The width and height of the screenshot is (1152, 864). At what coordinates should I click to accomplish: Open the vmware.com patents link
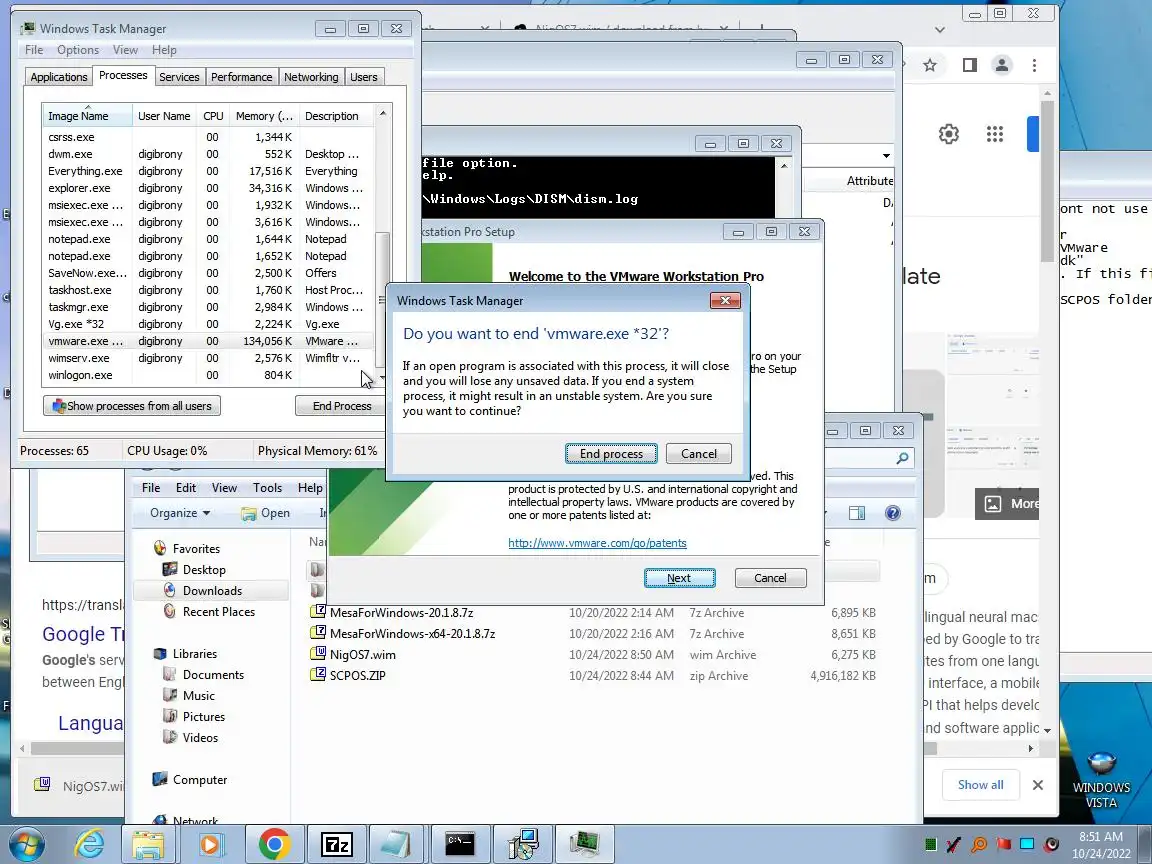click(597, 543)
